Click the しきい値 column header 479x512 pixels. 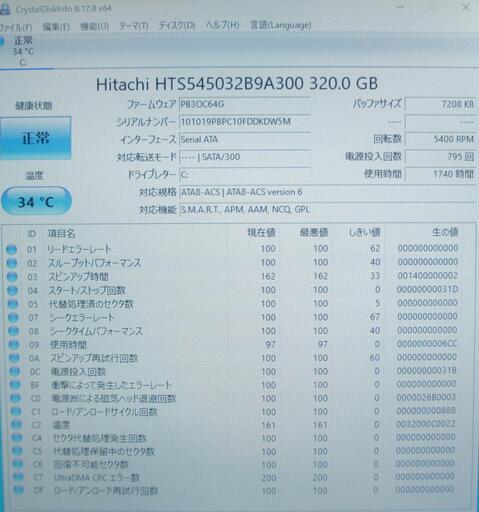coord(364,232)
